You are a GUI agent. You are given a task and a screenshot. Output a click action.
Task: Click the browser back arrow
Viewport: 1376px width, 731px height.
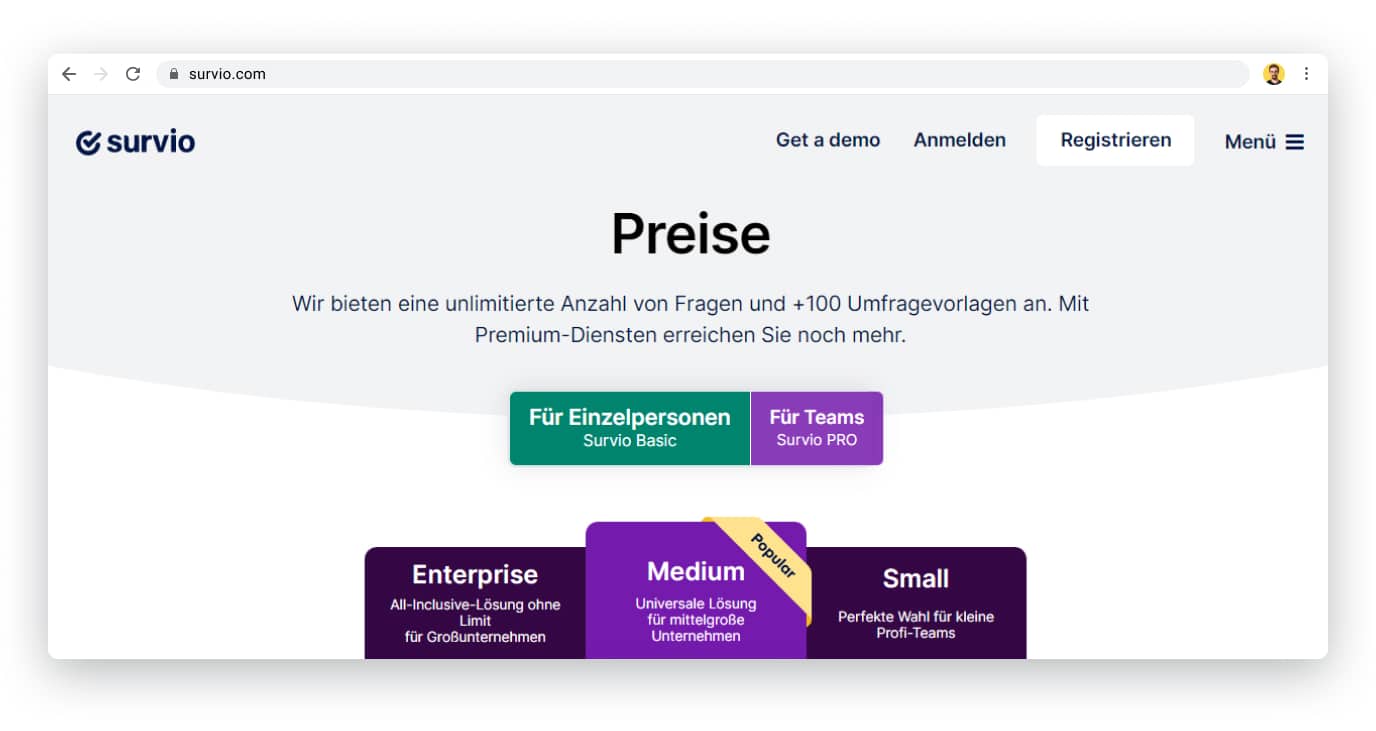[69, 74]
